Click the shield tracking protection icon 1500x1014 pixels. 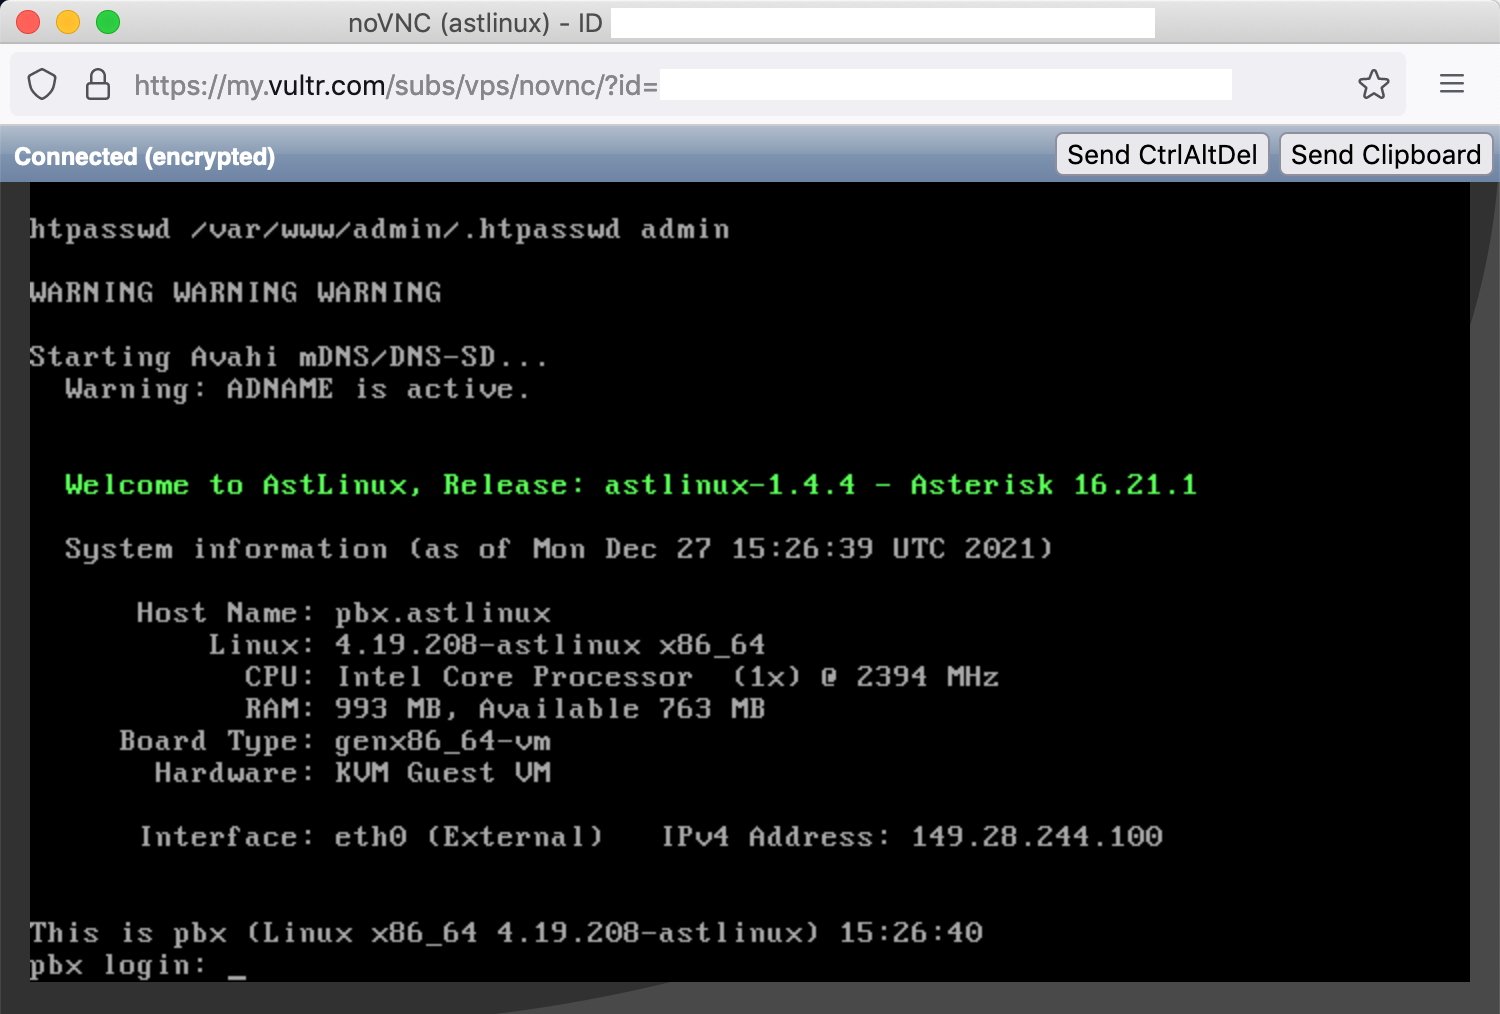click(x=42, y=85)
